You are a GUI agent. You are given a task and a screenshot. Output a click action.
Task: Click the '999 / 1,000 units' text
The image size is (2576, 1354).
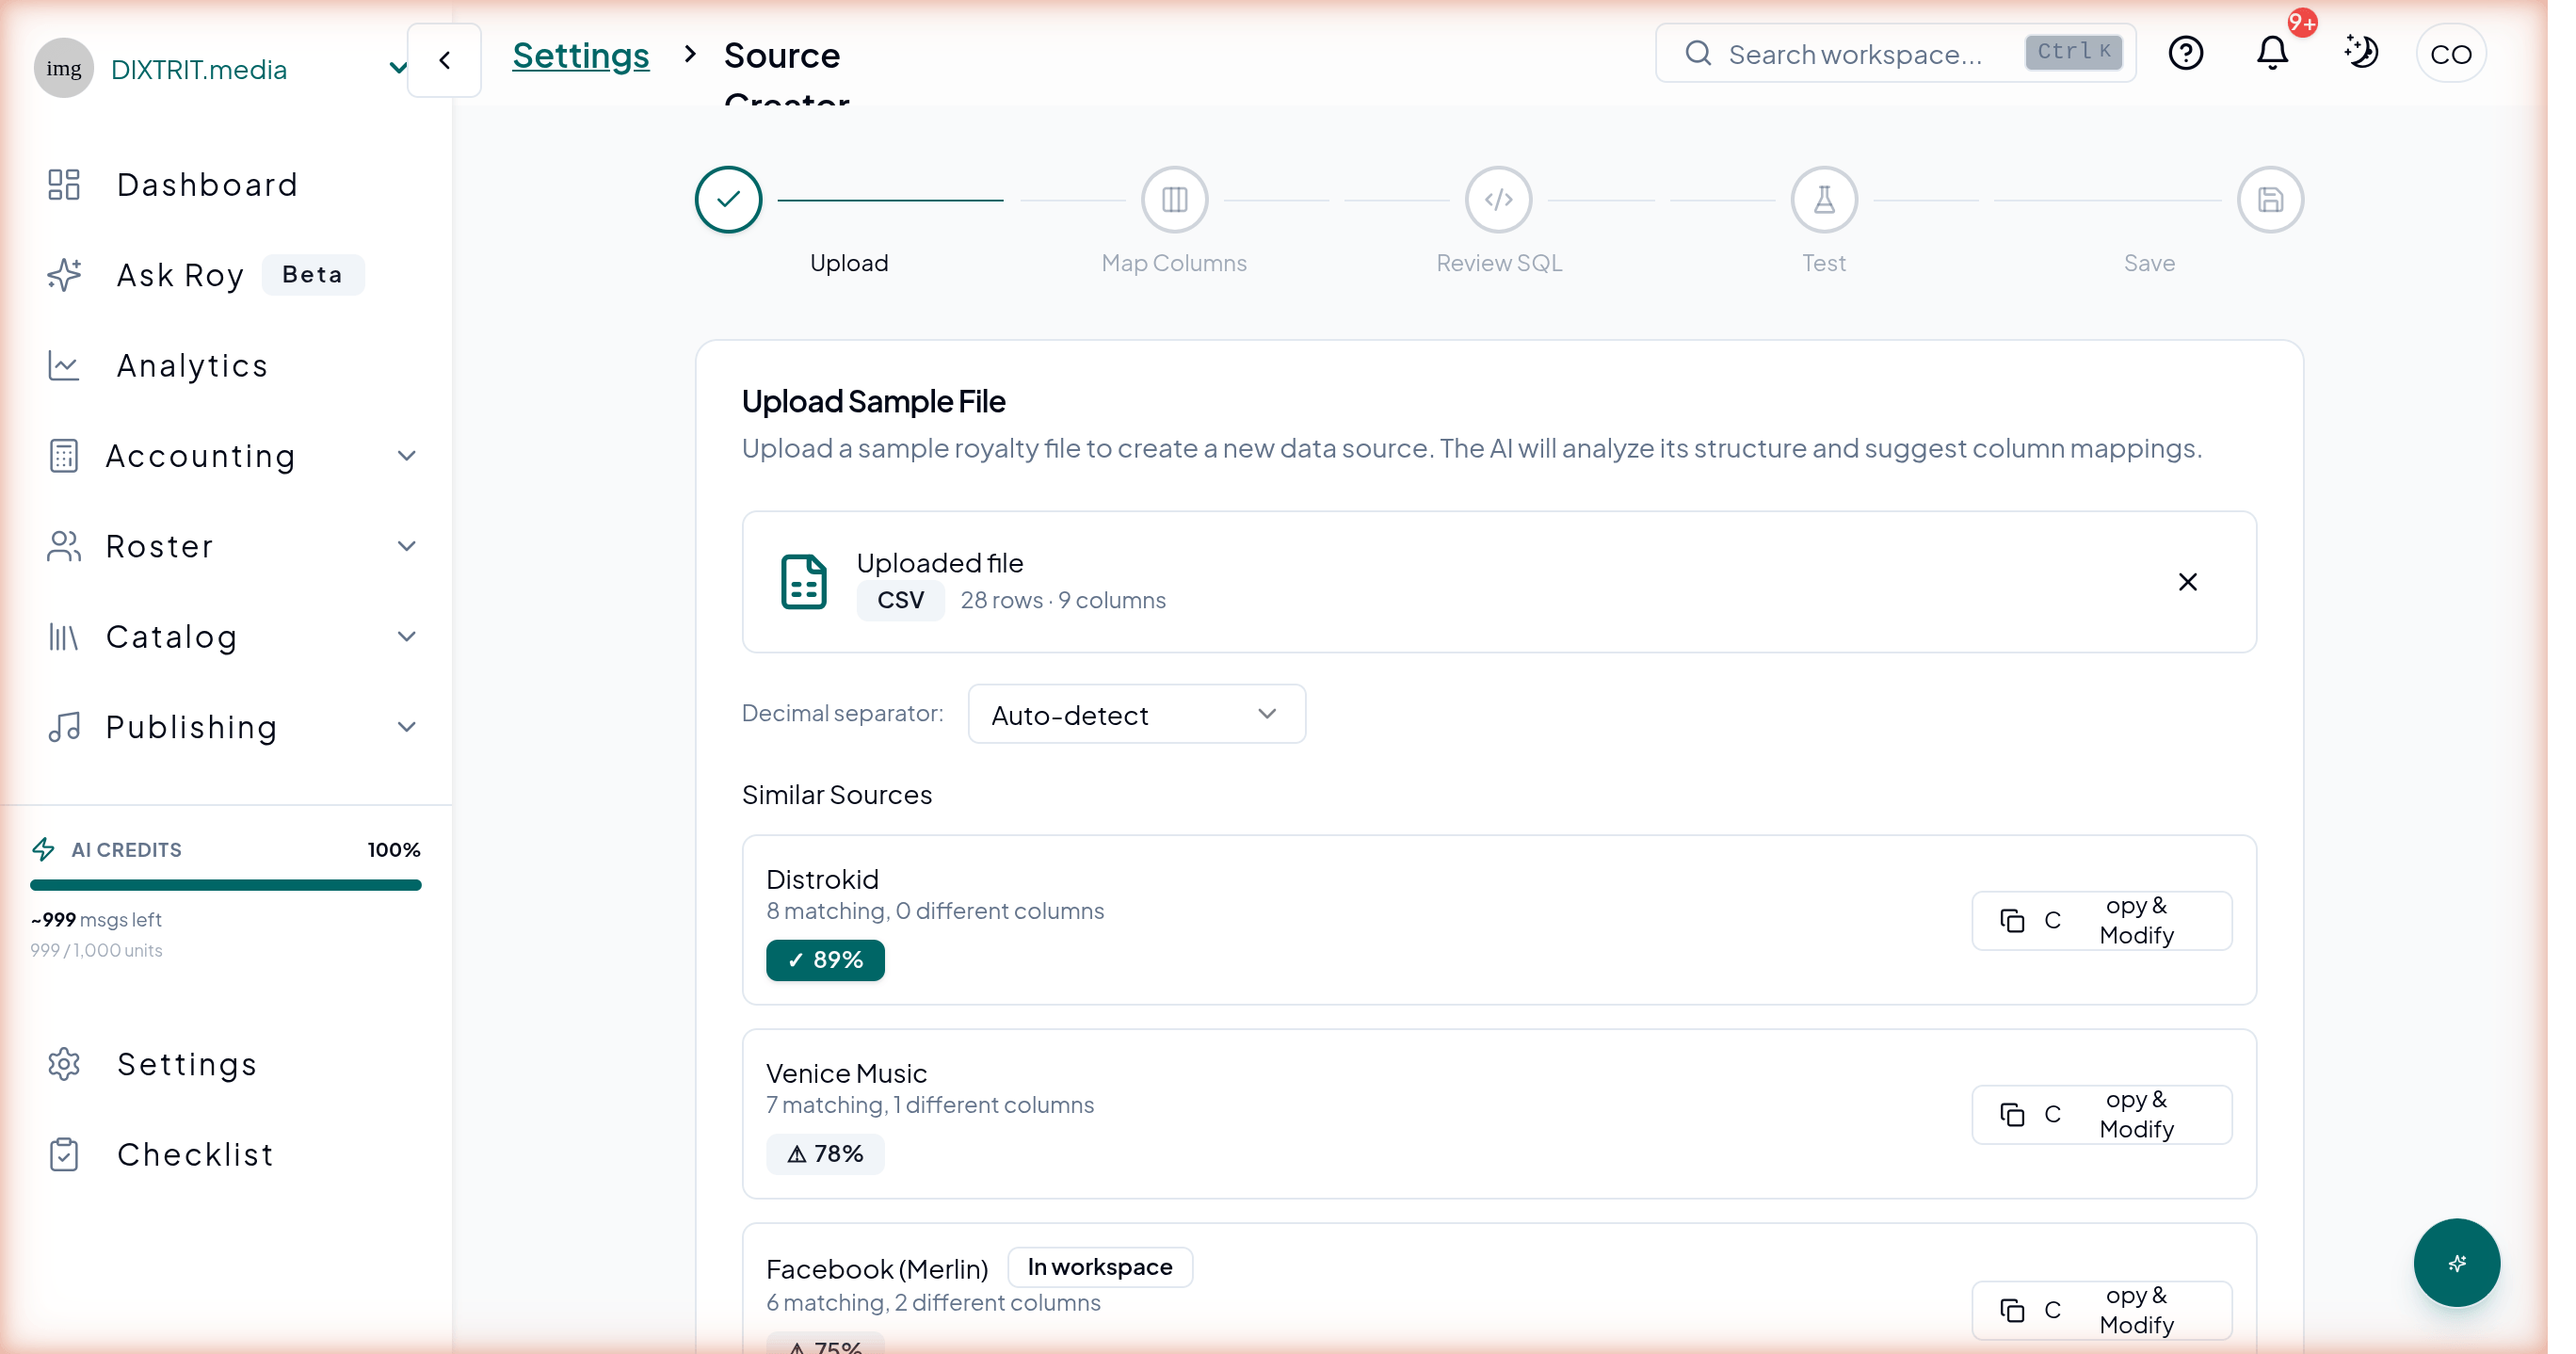coord(96,951)
